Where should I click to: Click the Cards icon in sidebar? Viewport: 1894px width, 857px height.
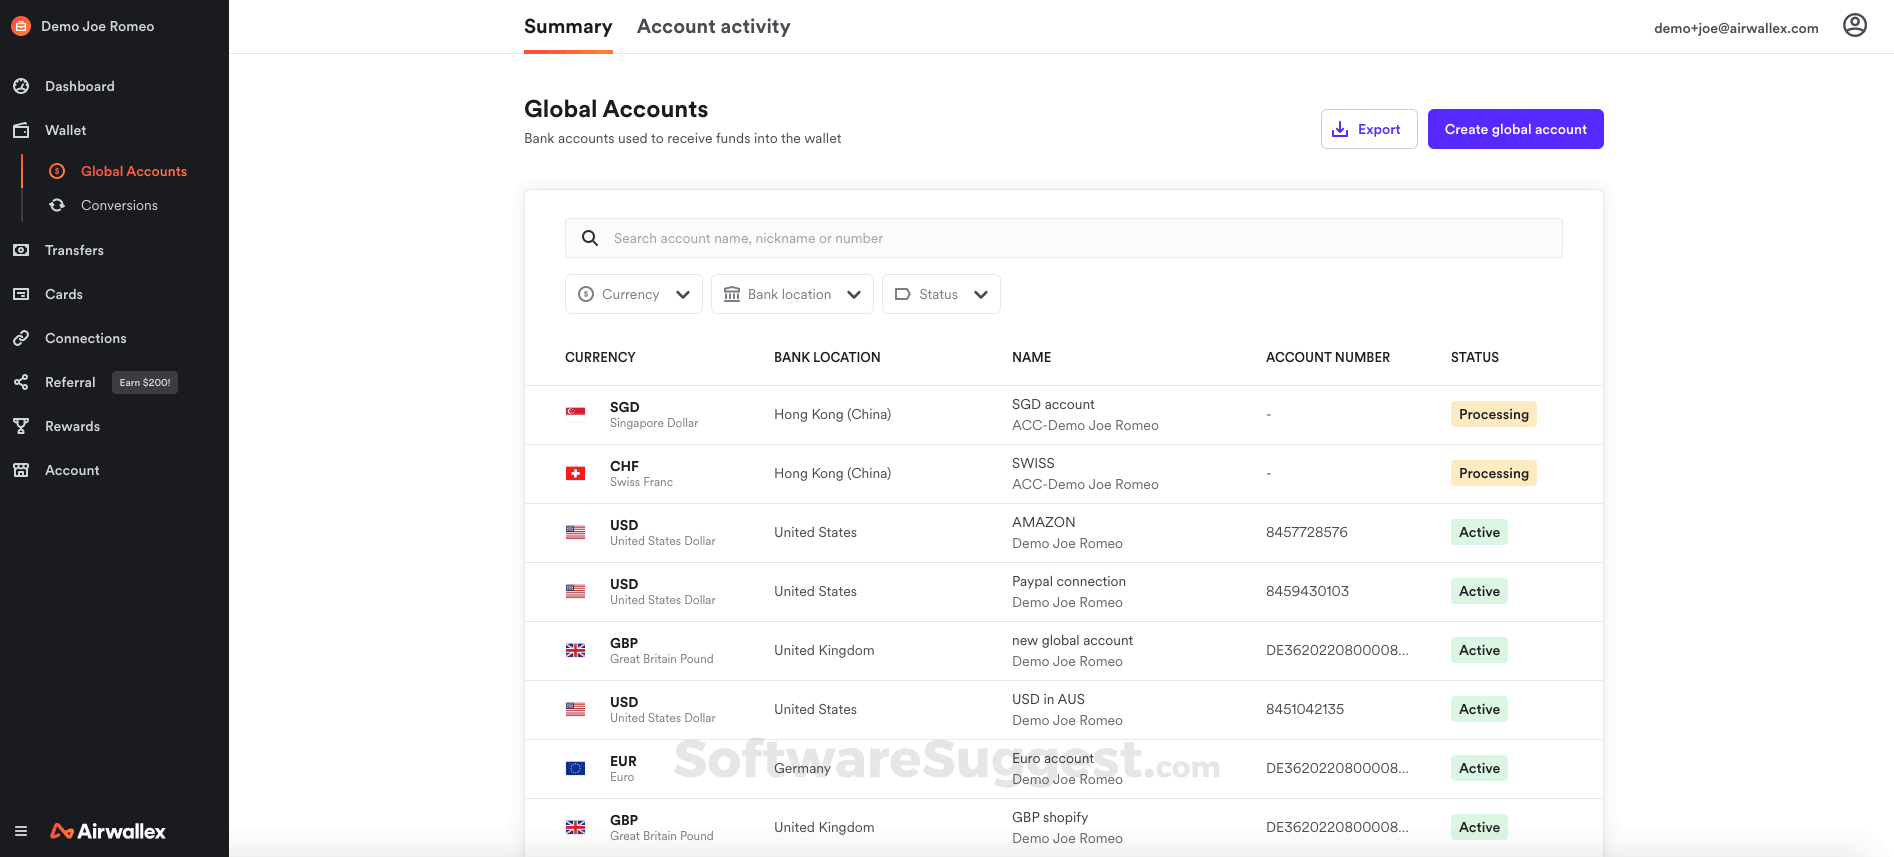click(x=21, y=294)
